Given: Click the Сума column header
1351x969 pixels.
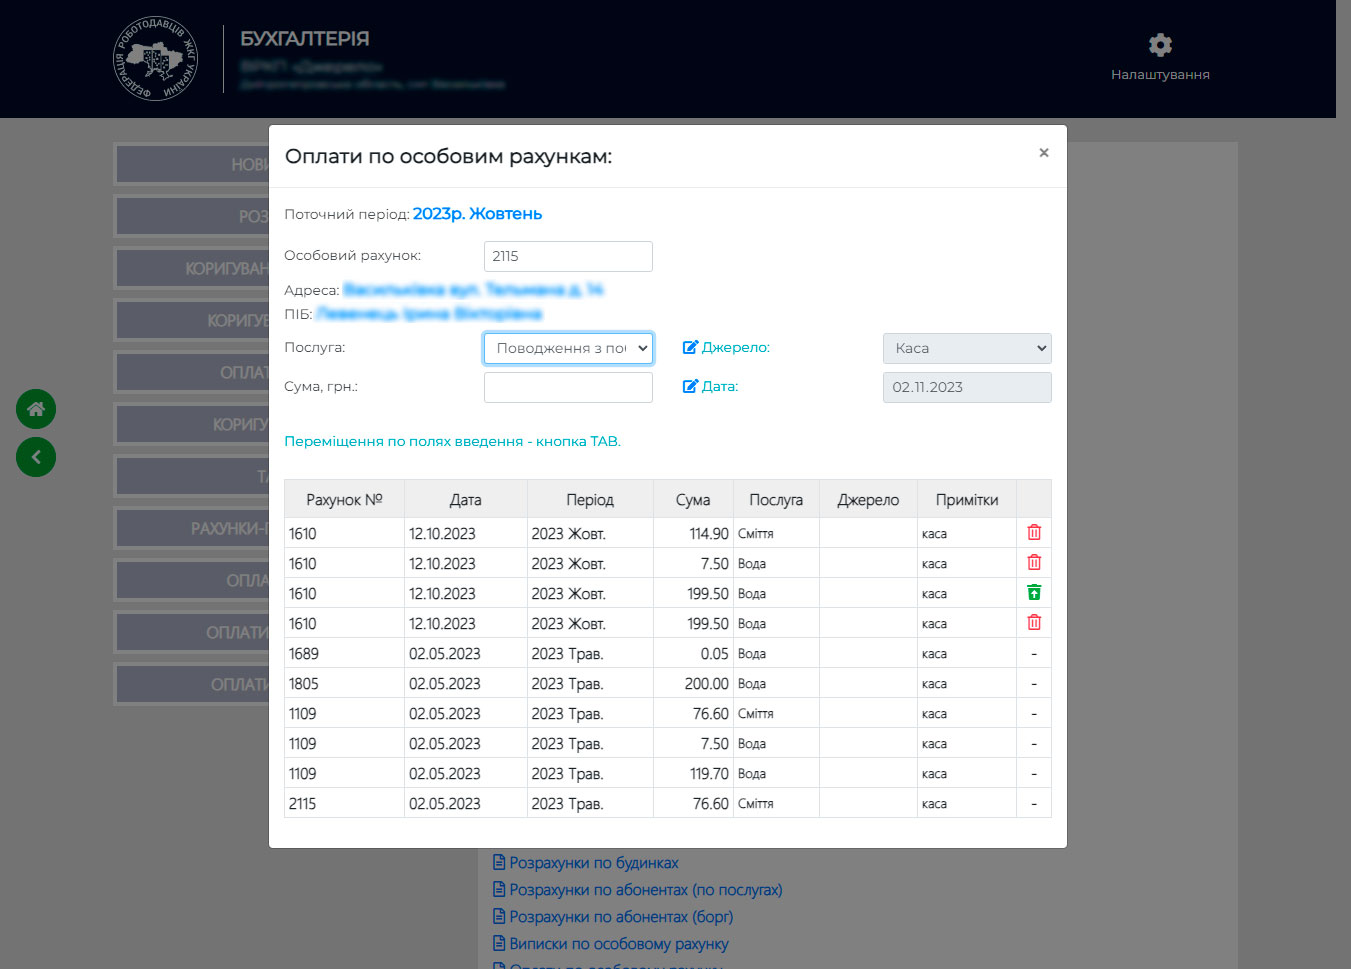Looking at the screenshot, I should (x=692, y=500).
